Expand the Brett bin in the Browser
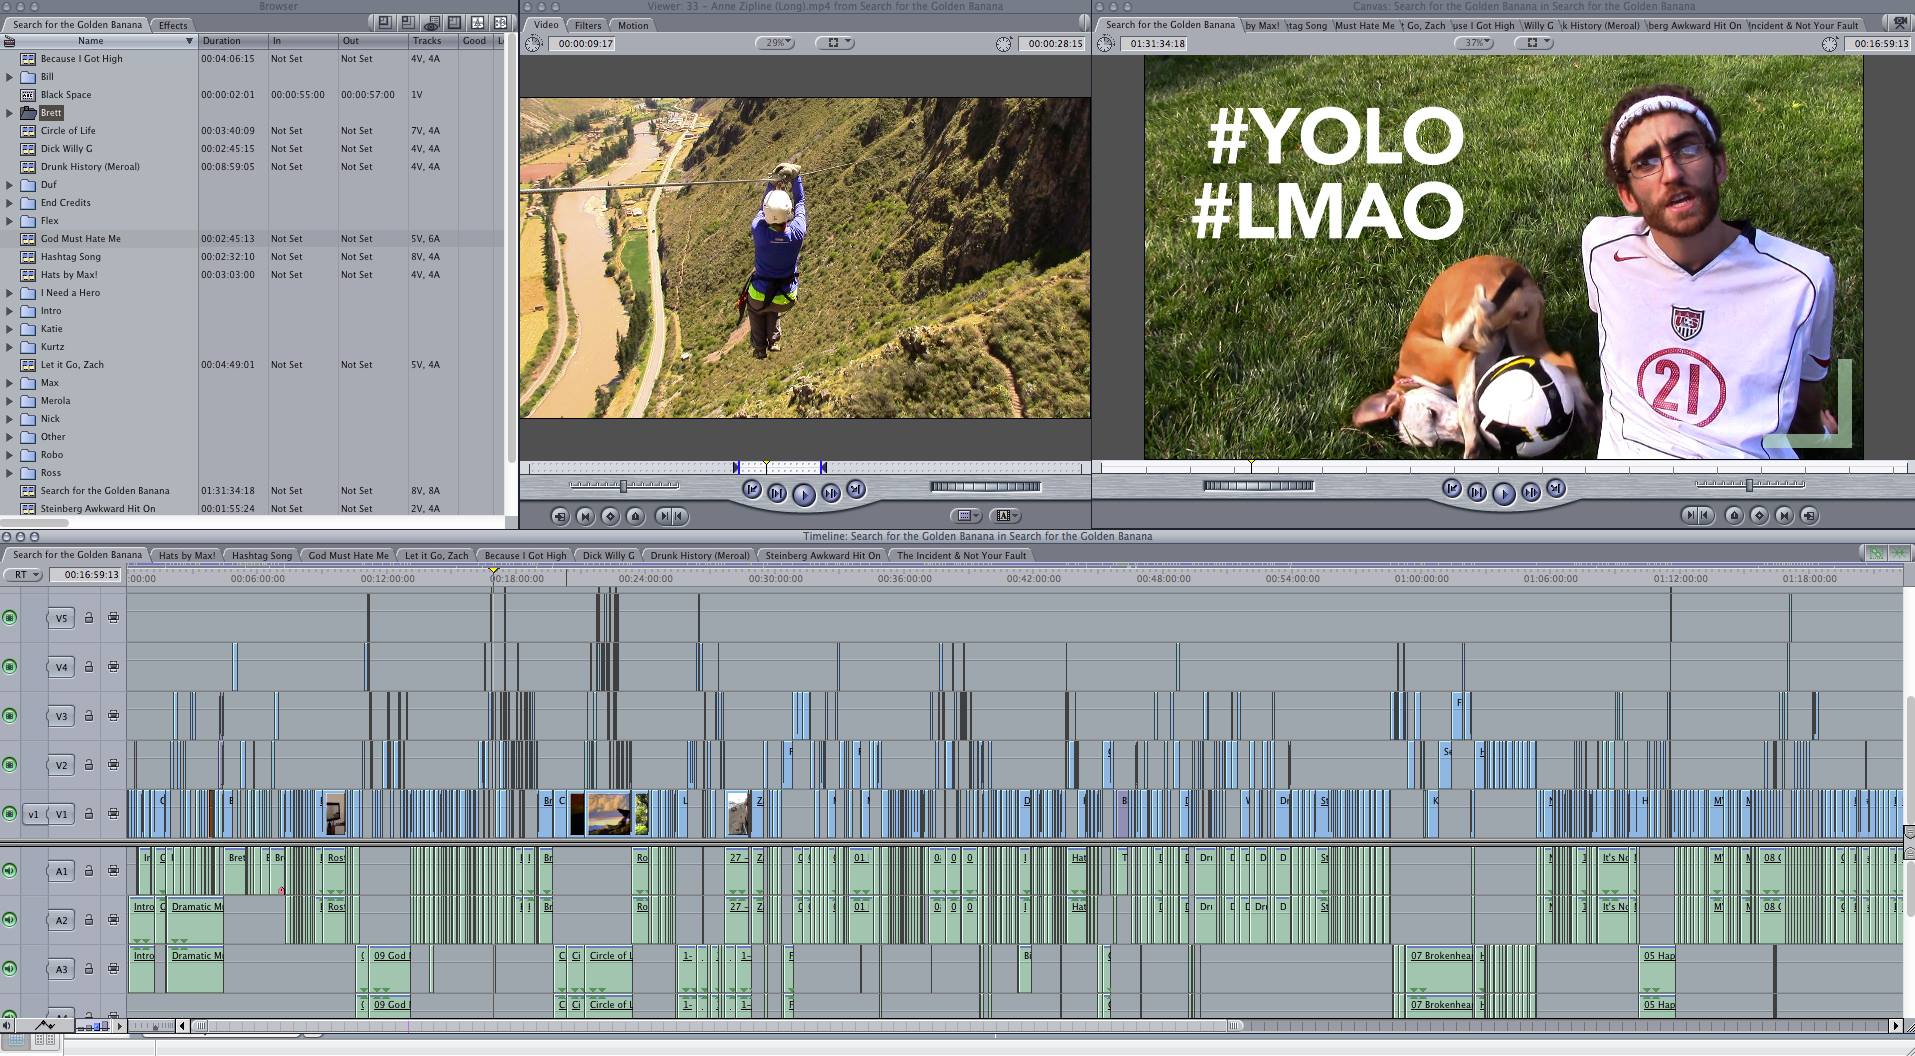This screenshot has width=1915, height=1056. [10, 113]
